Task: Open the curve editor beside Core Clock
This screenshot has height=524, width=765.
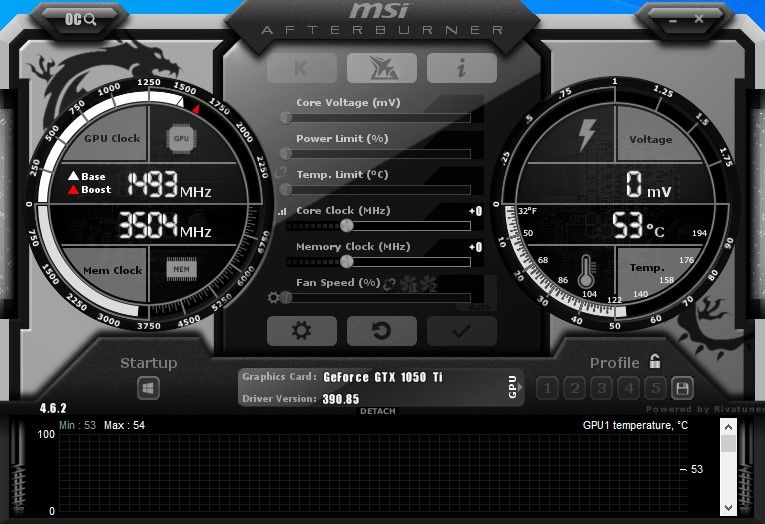Action: tap(281, 212)
